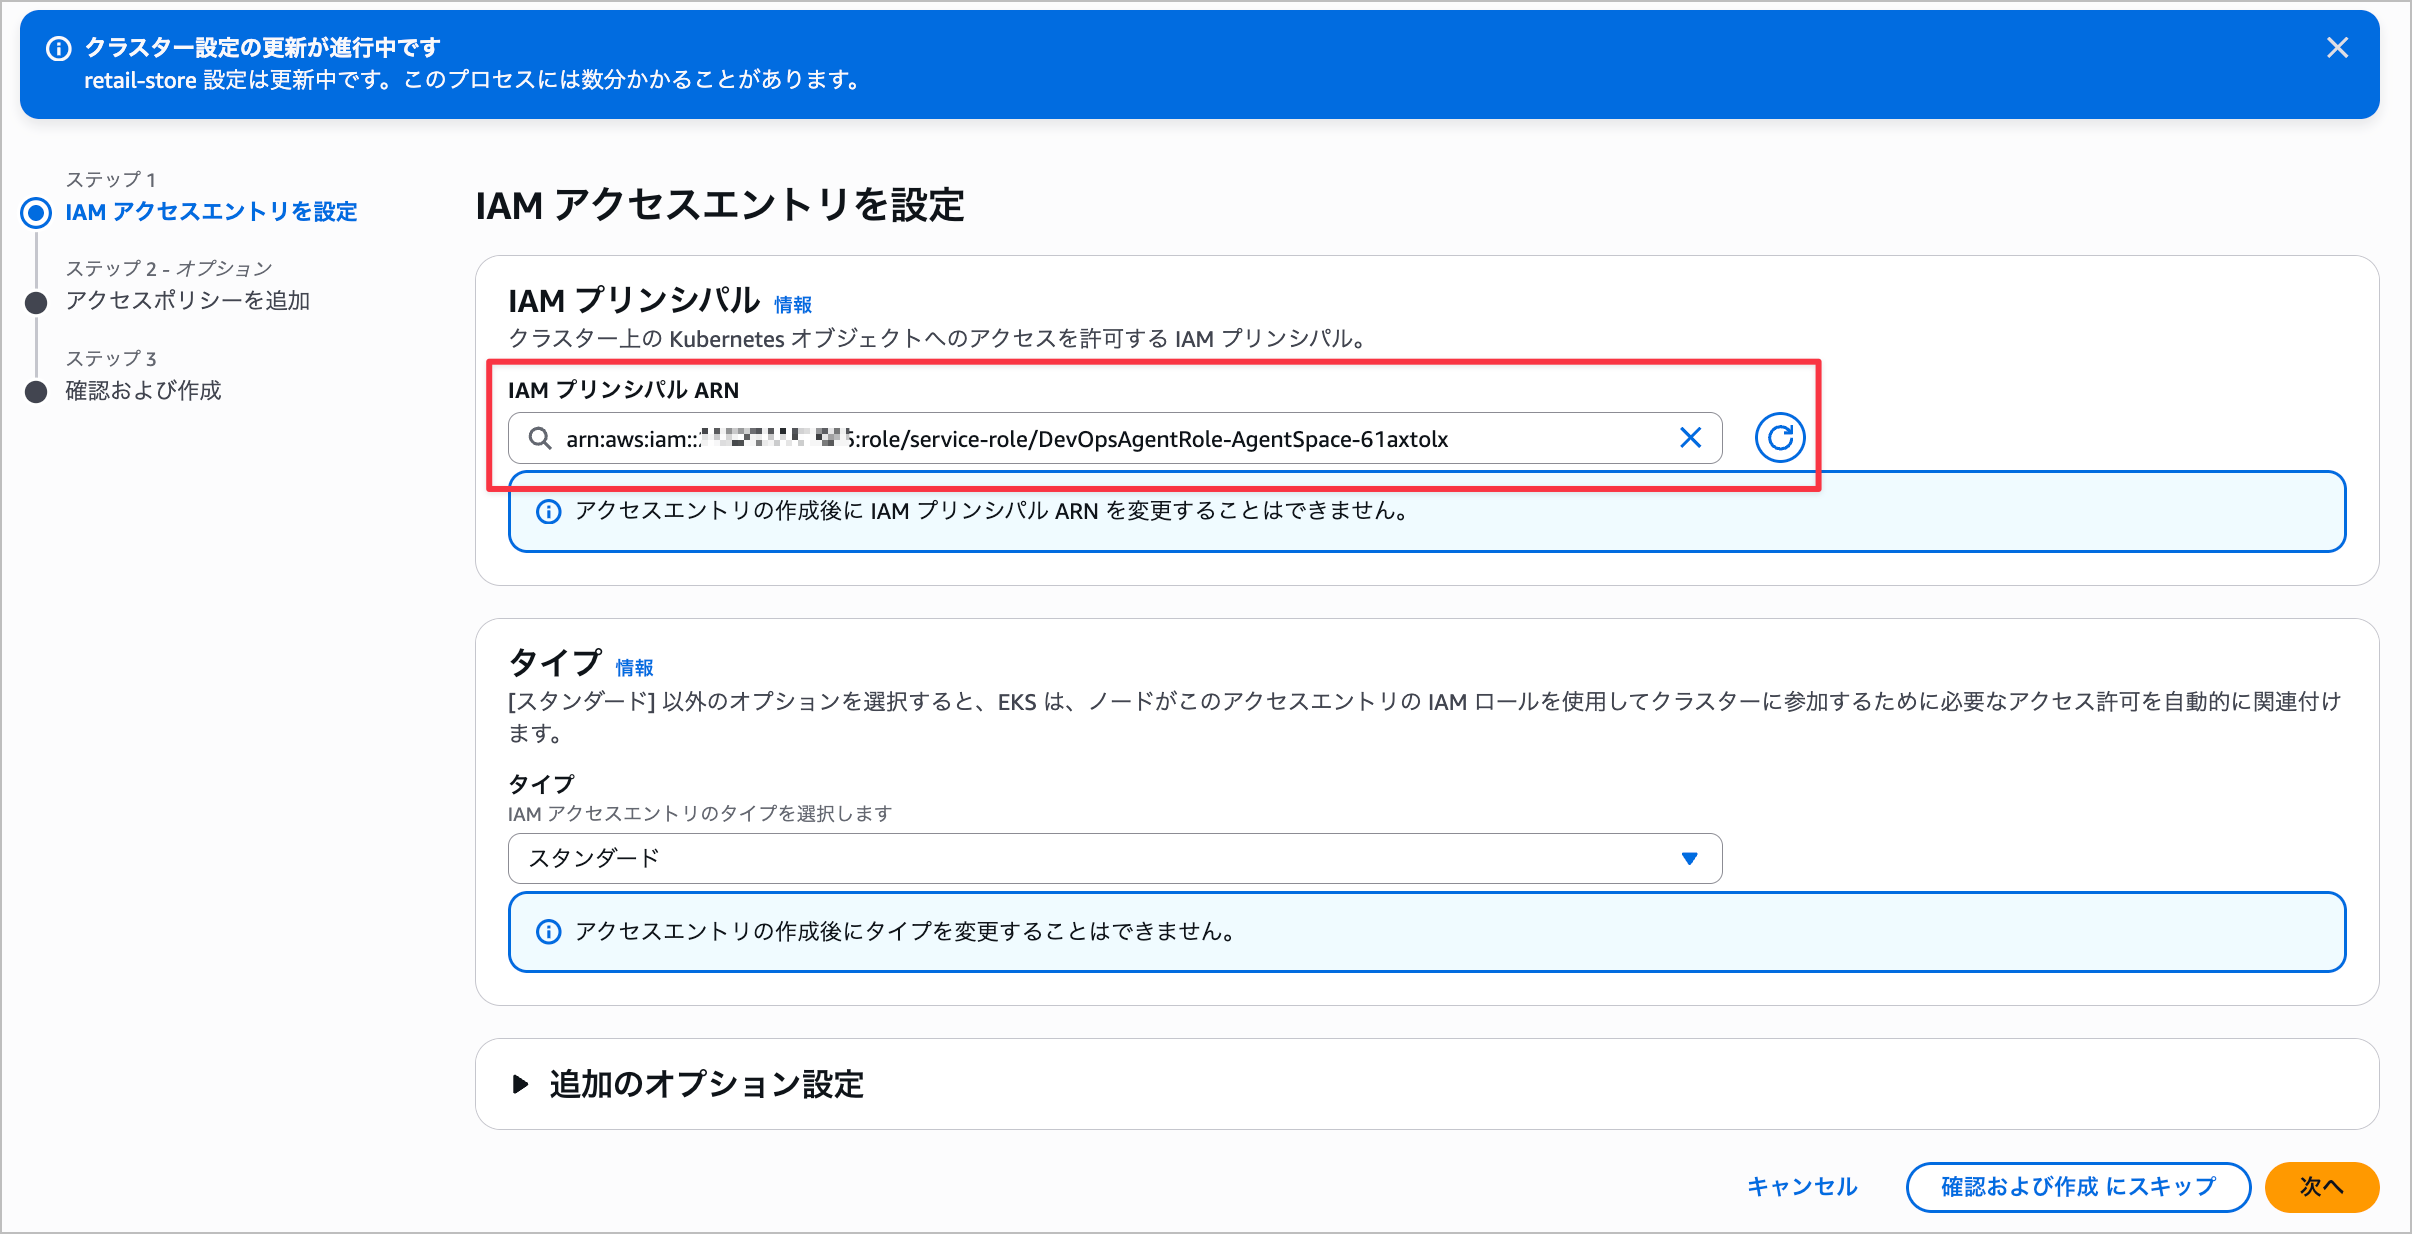
Task: Select アクセスポリシーを追加 step label
Action: pos(188,300)
